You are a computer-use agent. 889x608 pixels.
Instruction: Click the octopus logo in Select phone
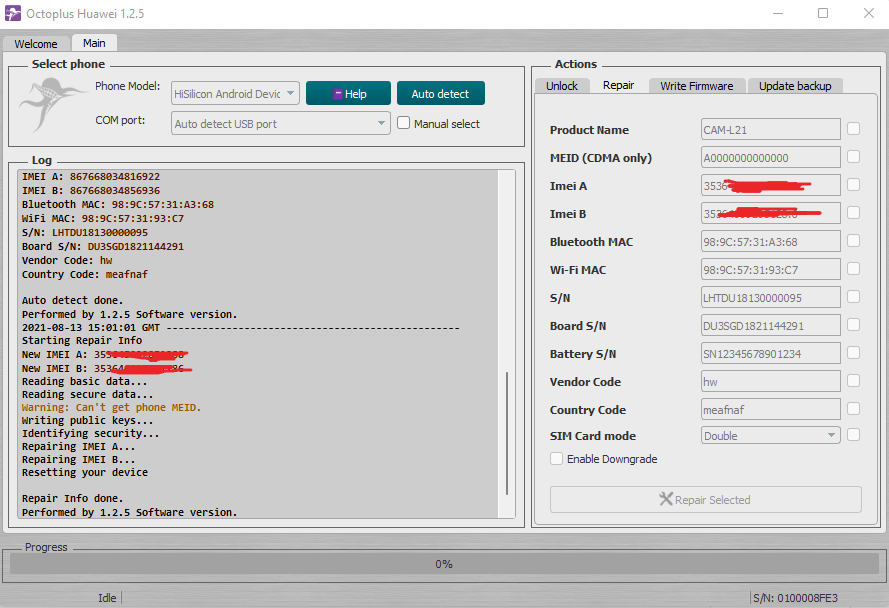(52, 104)
